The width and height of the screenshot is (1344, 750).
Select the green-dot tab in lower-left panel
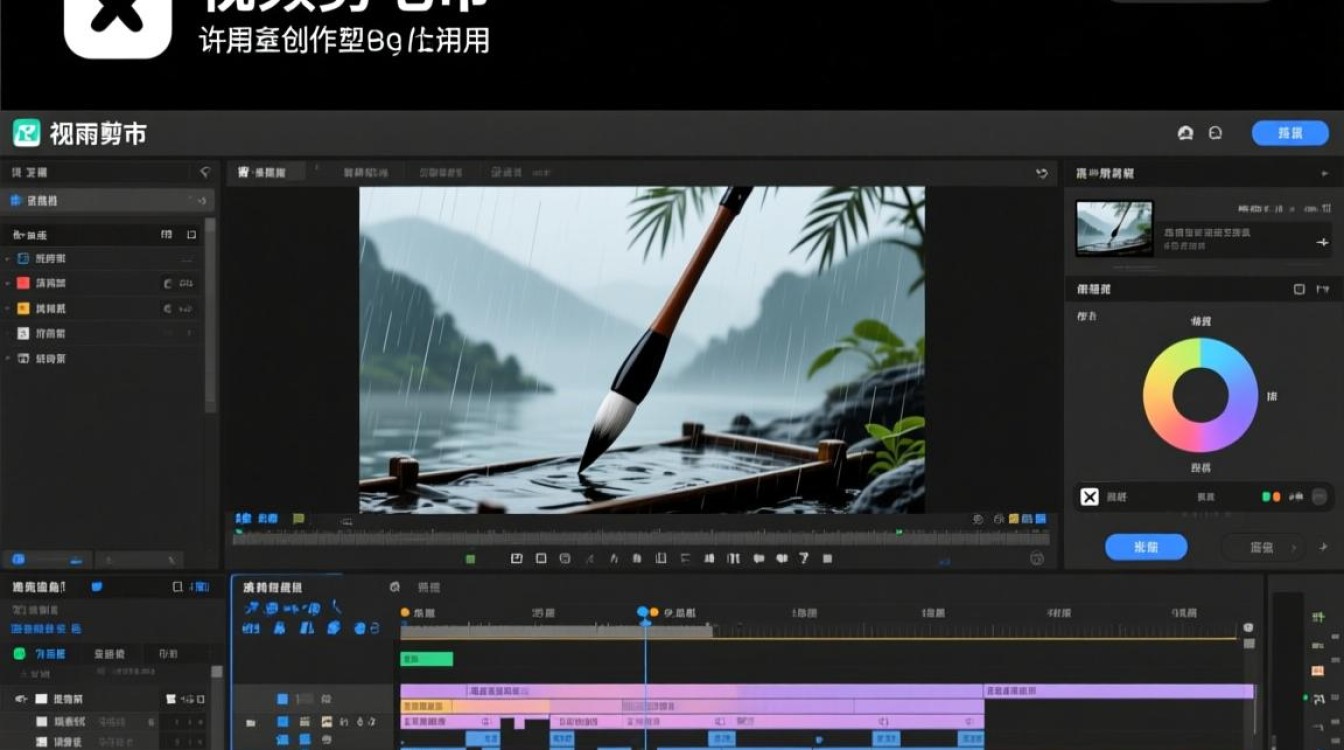pyautogui.click(x=40, y=654)
